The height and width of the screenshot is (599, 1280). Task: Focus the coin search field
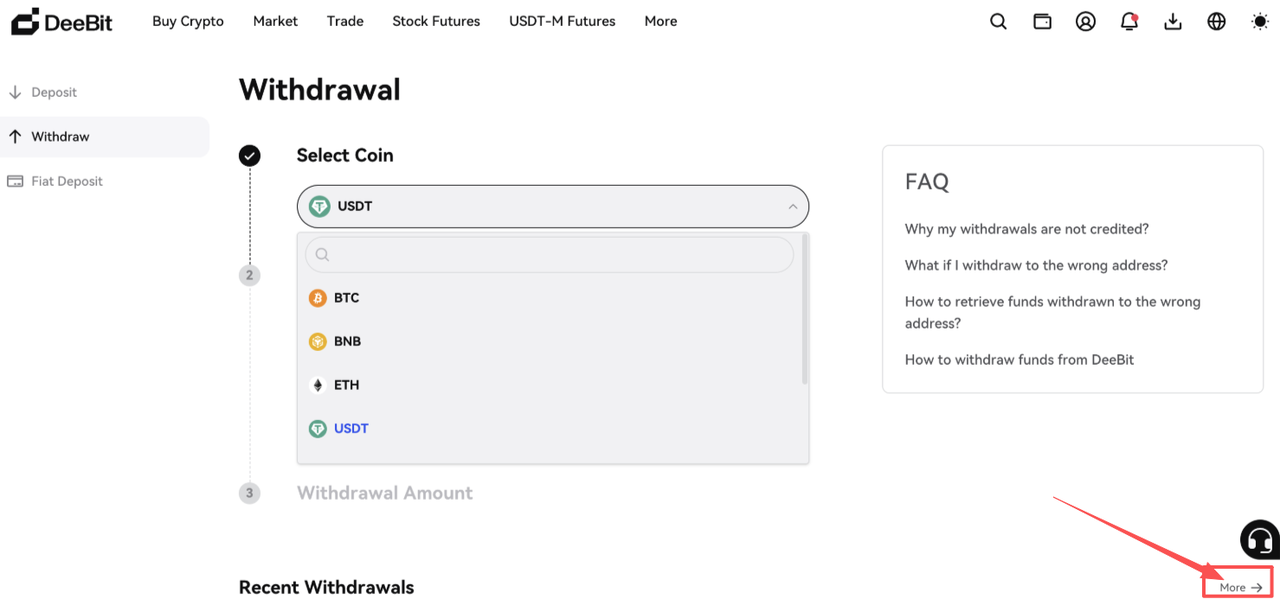pos(549,255)
